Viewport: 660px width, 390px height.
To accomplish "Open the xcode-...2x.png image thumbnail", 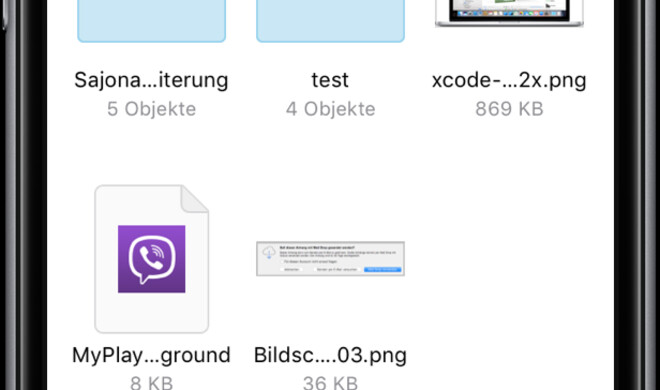I will 509,13.
